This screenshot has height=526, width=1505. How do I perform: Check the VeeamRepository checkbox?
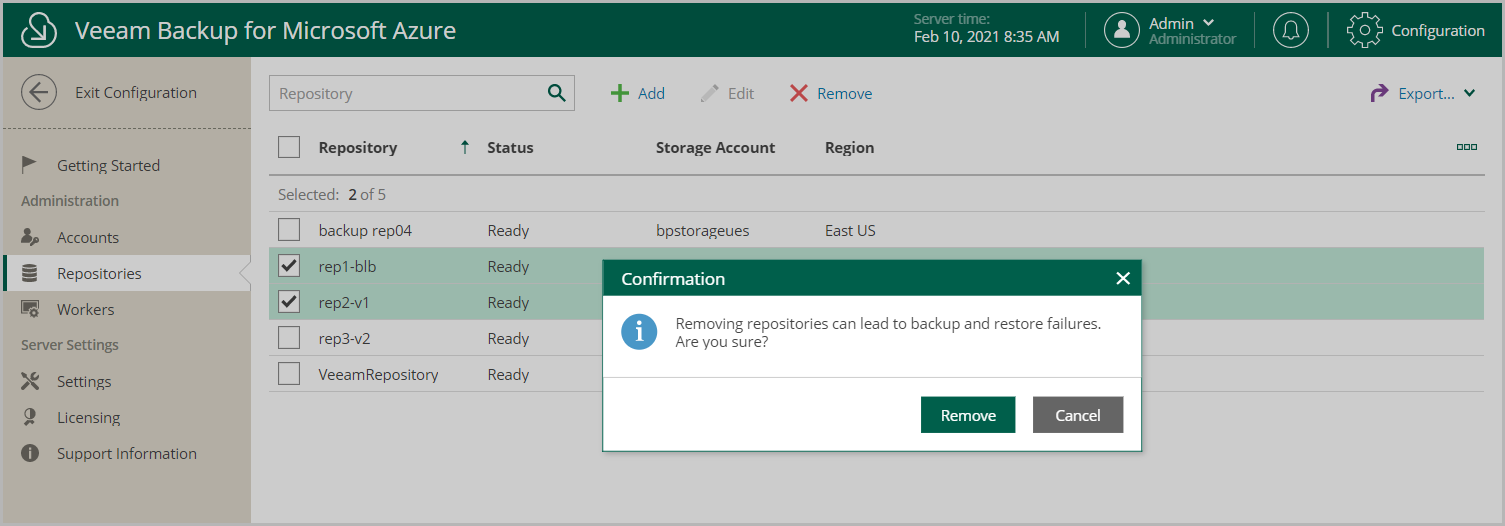(x=289, y=374)
